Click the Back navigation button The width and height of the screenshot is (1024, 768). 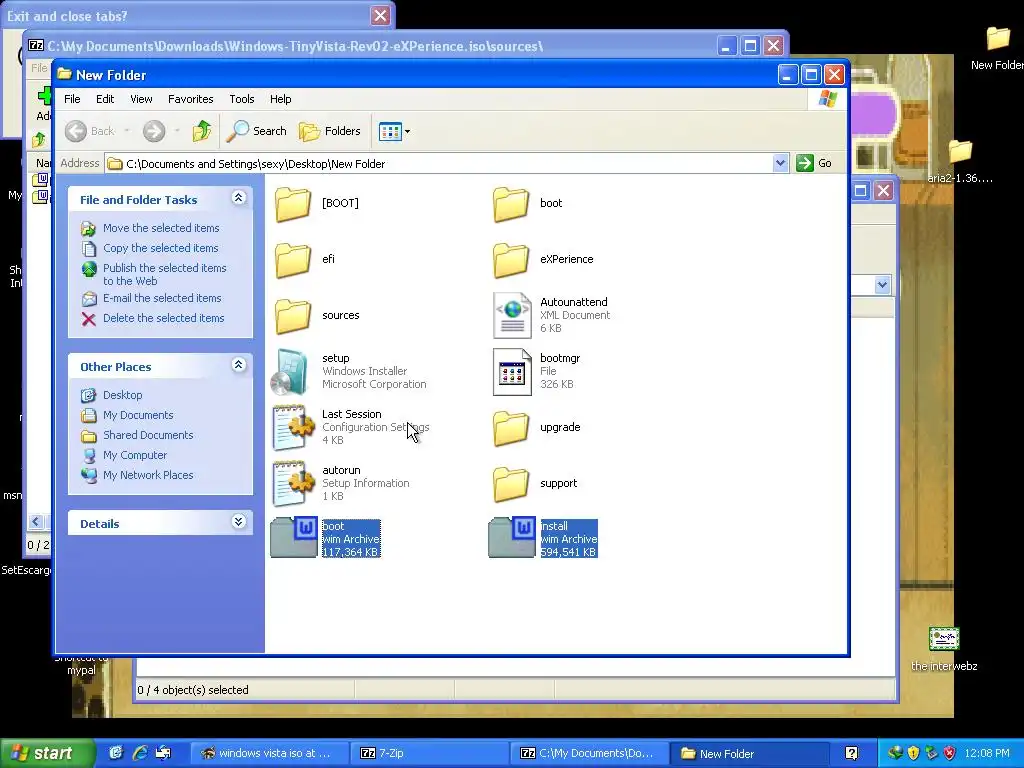(x=90, y=131)
